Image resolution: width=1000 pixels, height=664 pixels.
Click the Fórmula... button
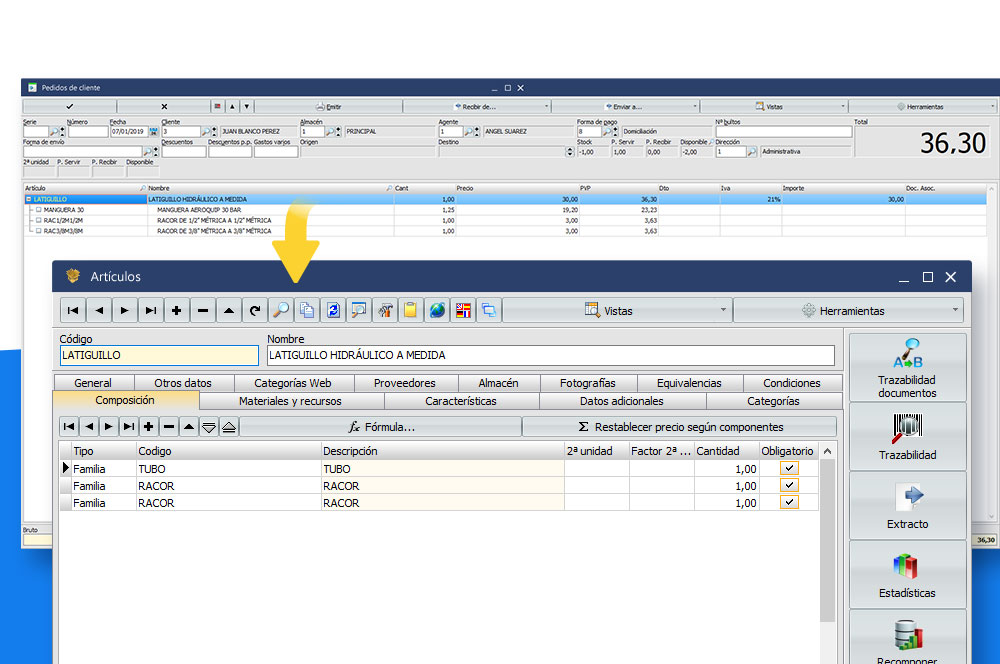[380, 427]
